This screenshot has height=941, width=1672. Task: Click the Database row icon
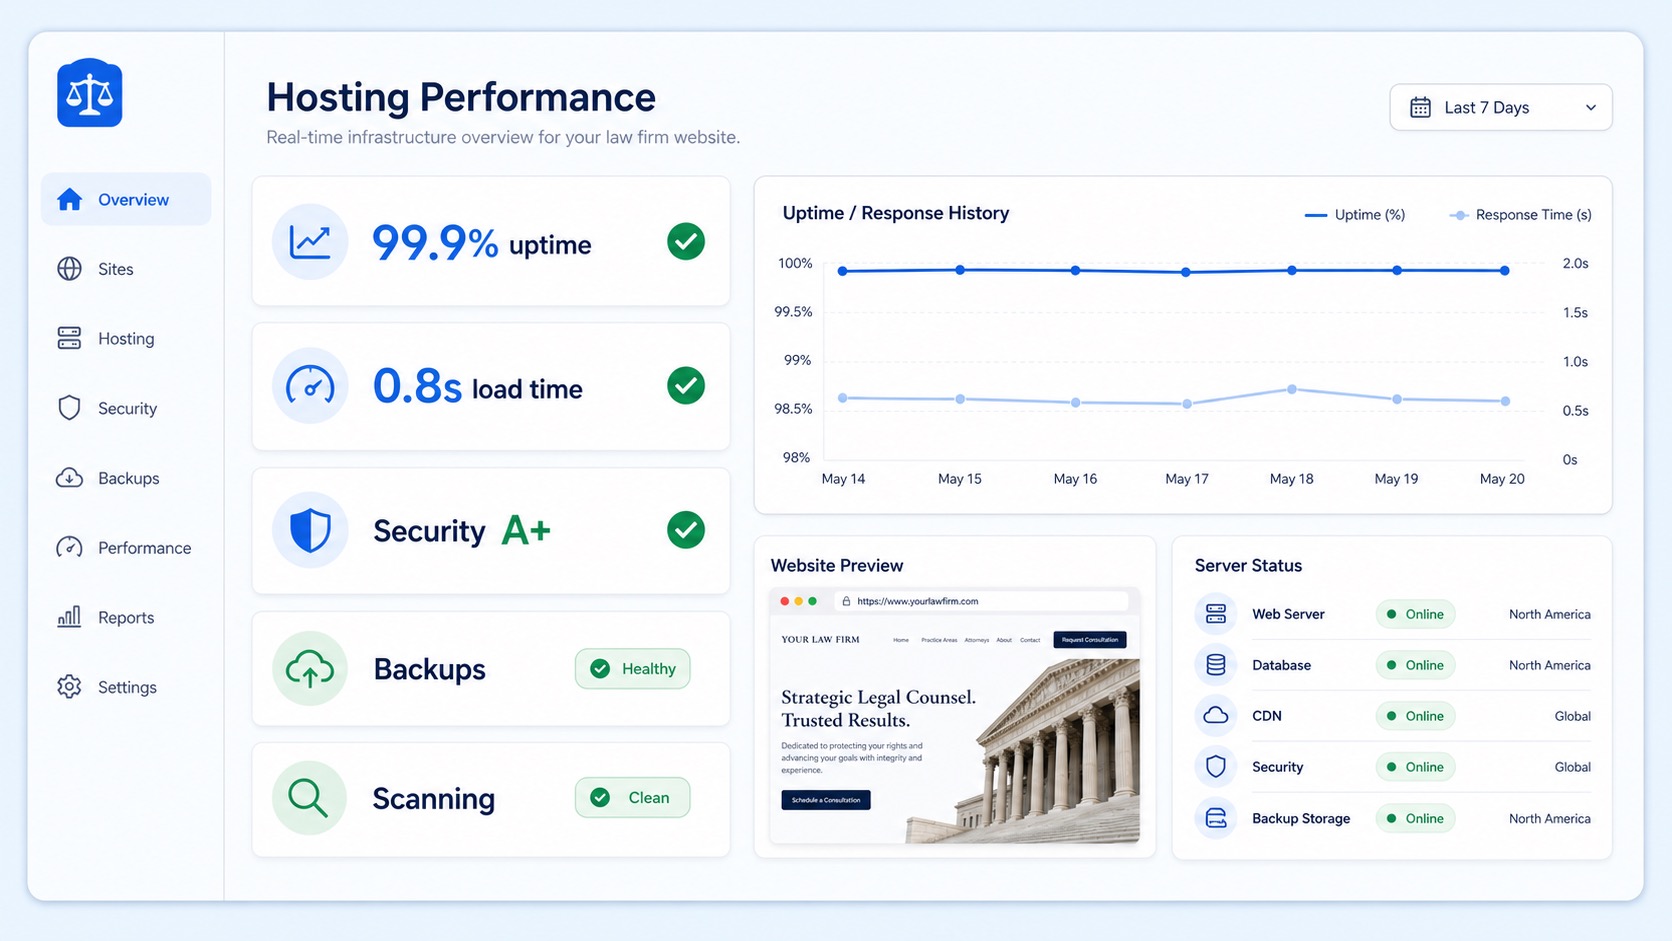pyautogui.click(x=1216, y=665)
